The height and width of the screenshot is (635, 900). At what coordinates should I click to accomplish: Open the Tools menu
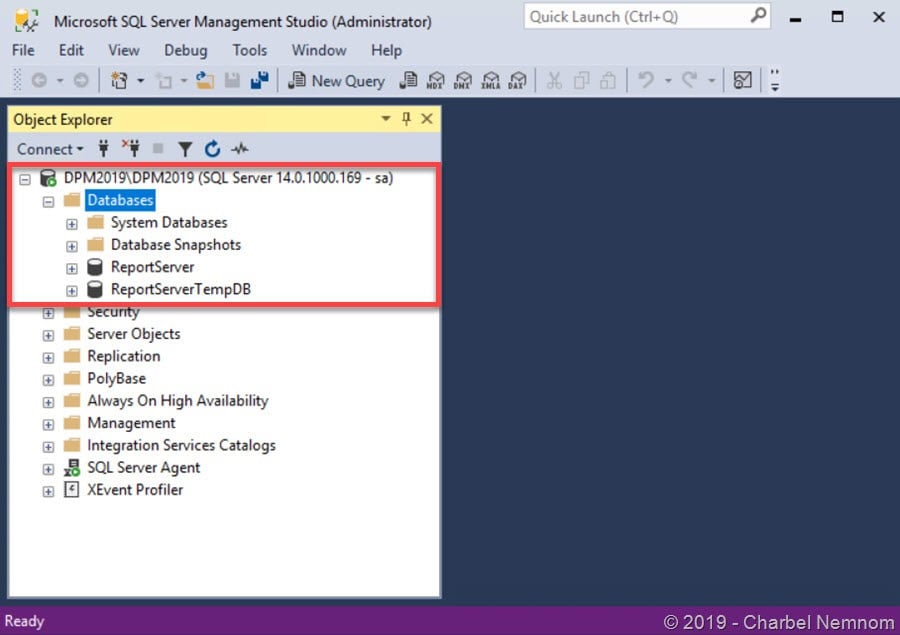click(x=250, y=51)
